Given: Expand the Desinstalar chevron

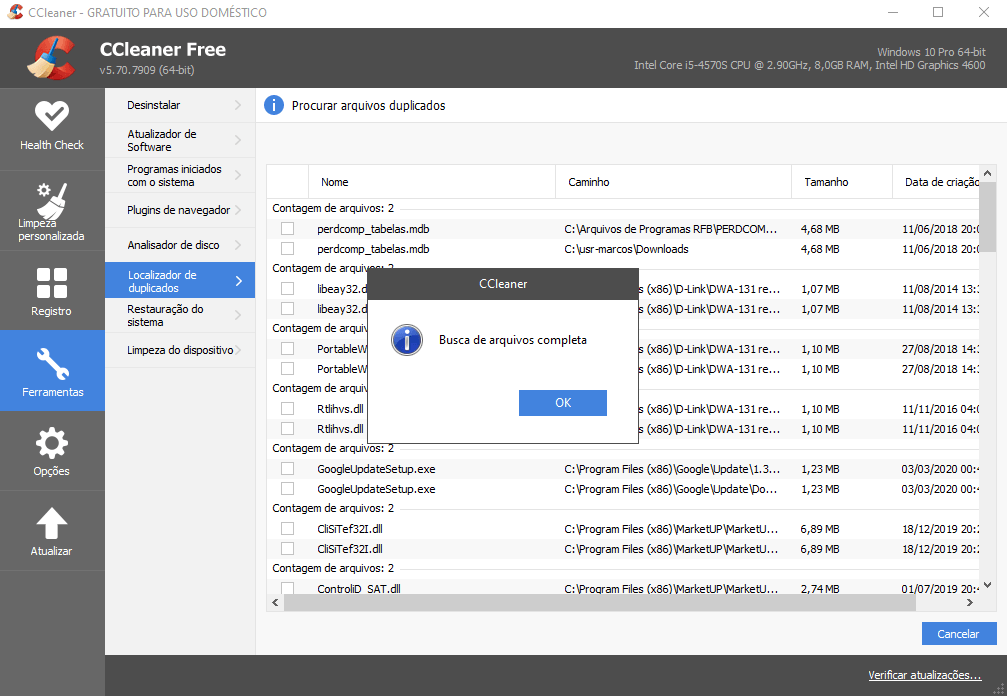Looking at the screenshot, I should point(238,105).
